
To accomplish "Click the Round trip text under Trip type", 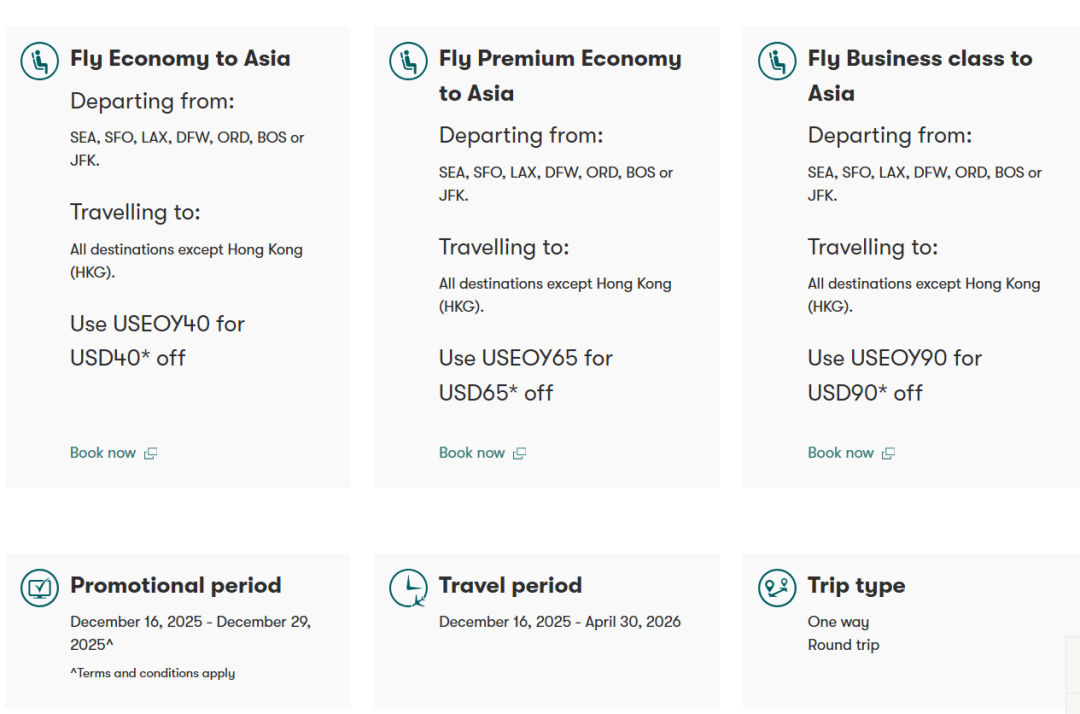I will pyautogui.click(x=843, y=645).
